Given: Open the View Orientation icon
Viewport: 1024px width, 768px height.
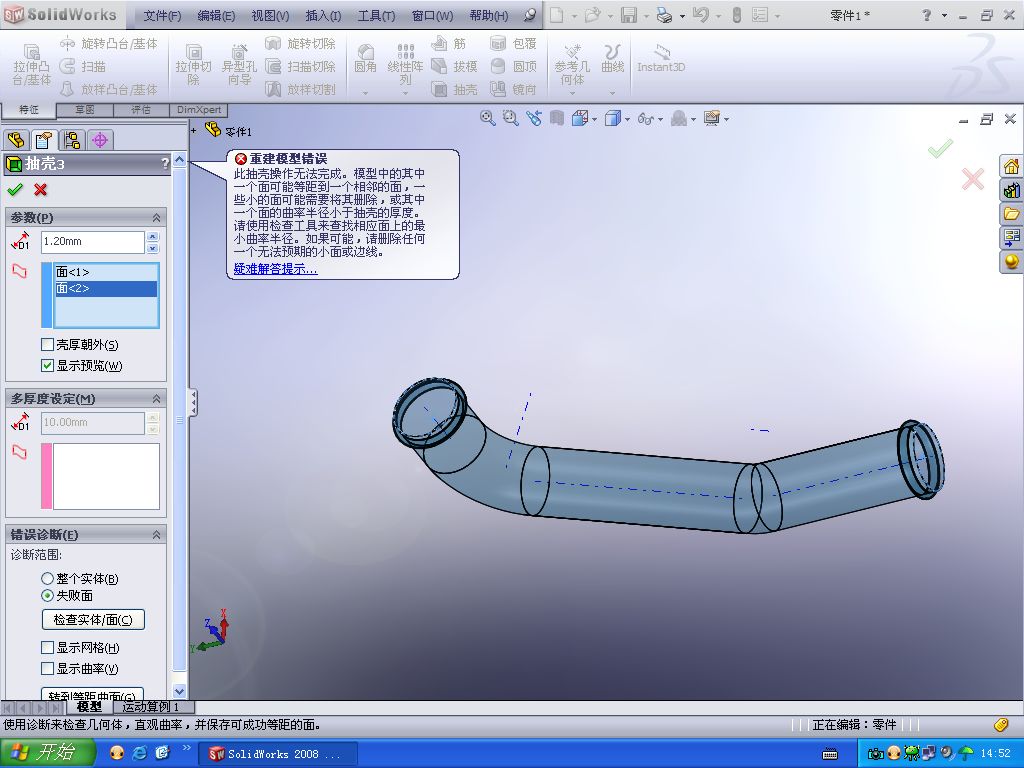Looking at the screenshot, I should tap(579, 118).
